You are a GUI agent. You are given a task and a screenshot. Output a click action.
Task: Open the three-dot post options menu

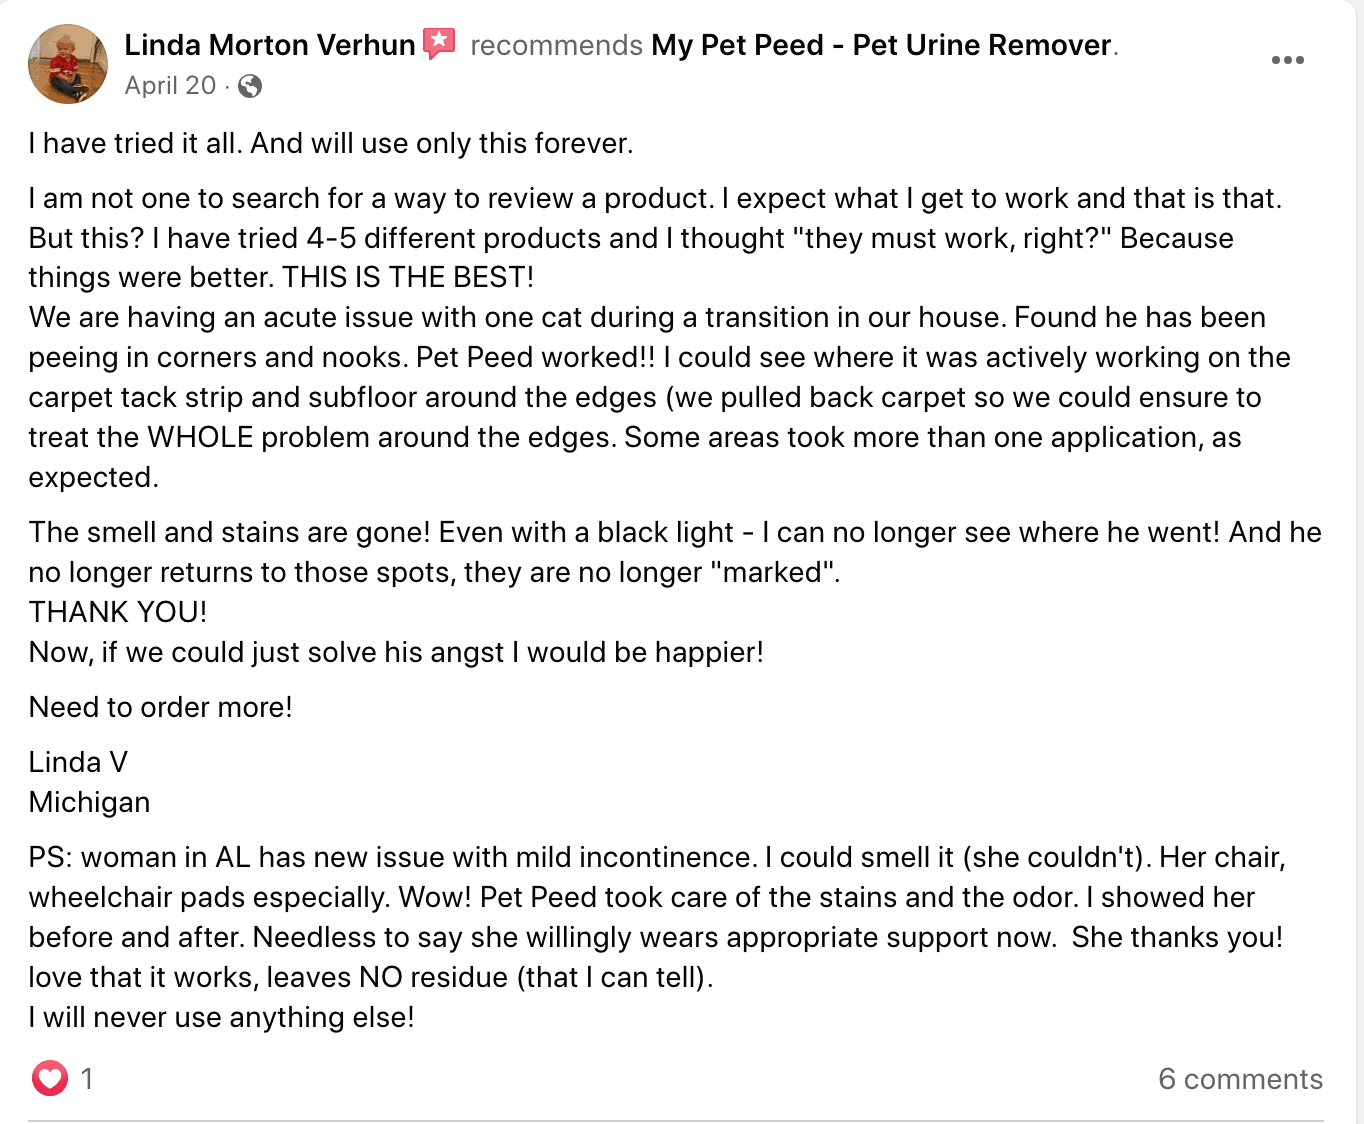point(1287,60)
